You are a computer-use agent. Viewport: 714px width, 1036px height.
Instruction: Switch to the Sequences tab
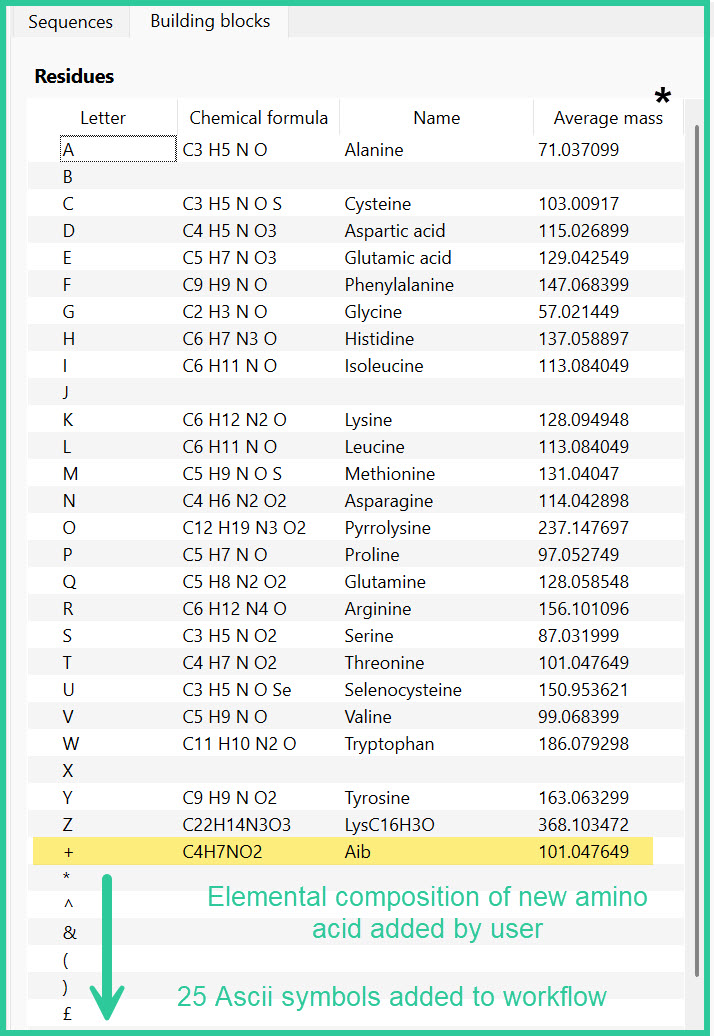click(x=71, y=22)
